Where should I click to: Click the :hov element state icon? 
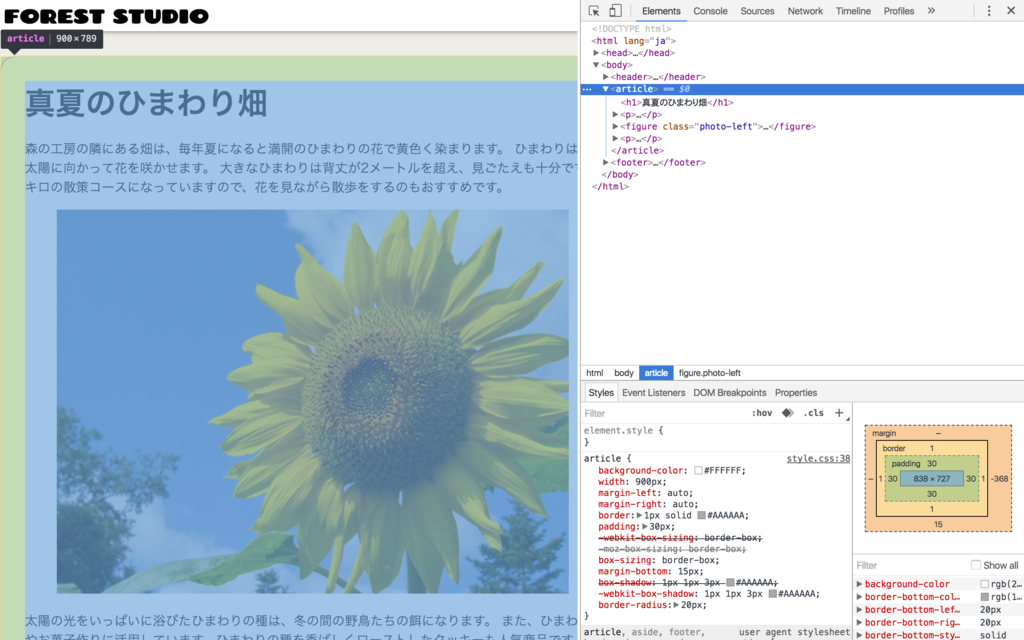tap(761, 413)
